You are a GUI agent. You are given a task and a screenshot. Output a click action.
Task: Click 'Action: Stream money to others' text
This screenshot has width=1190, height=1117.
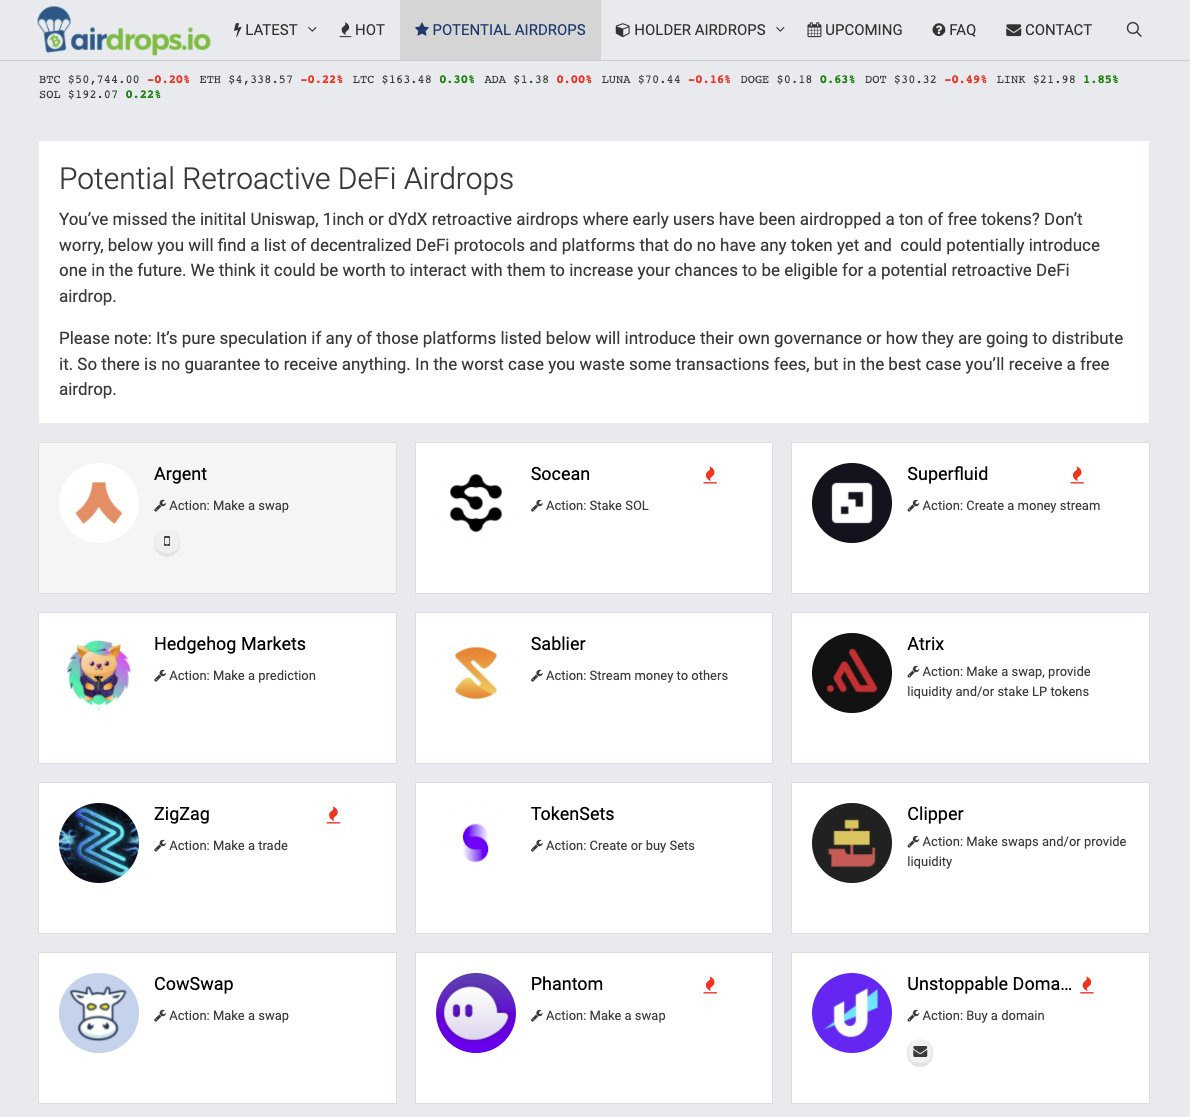click(629, 675)
